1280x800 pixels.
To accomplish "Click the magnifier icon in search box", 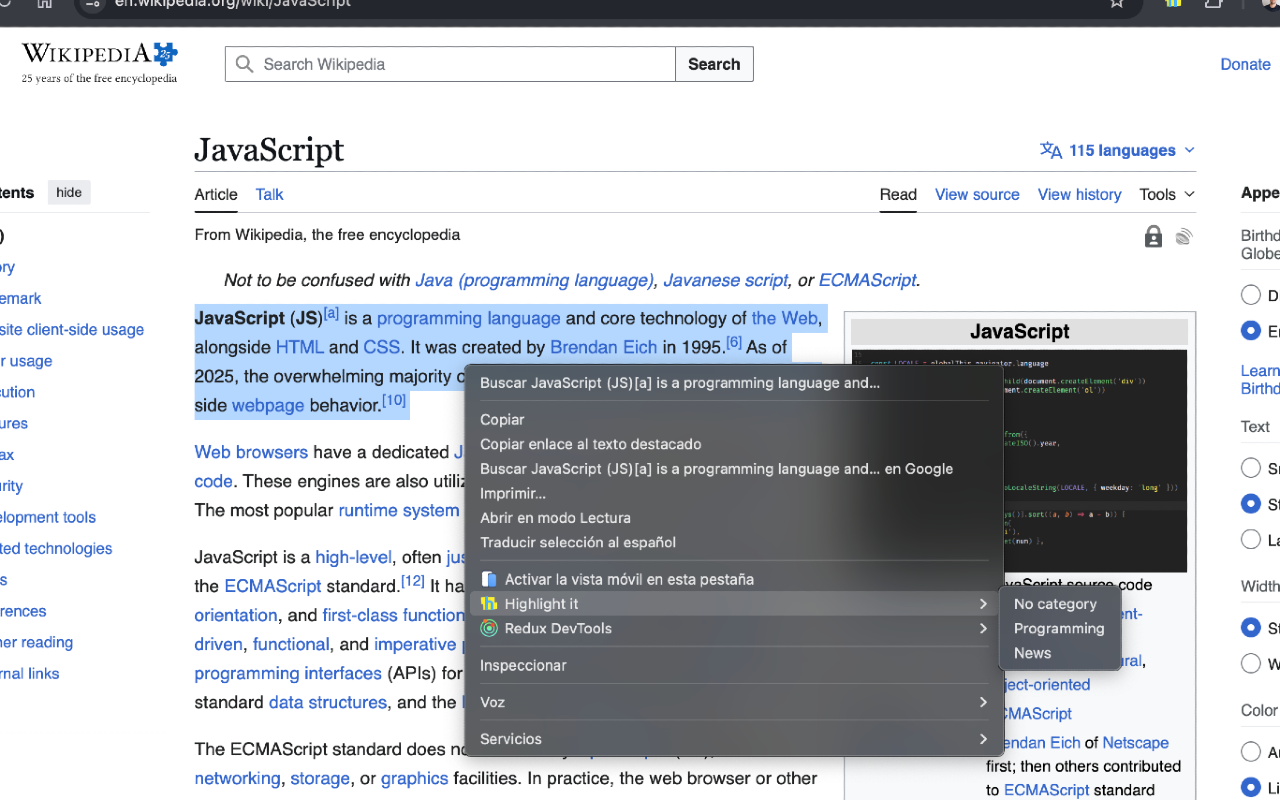I will [244, 64].
